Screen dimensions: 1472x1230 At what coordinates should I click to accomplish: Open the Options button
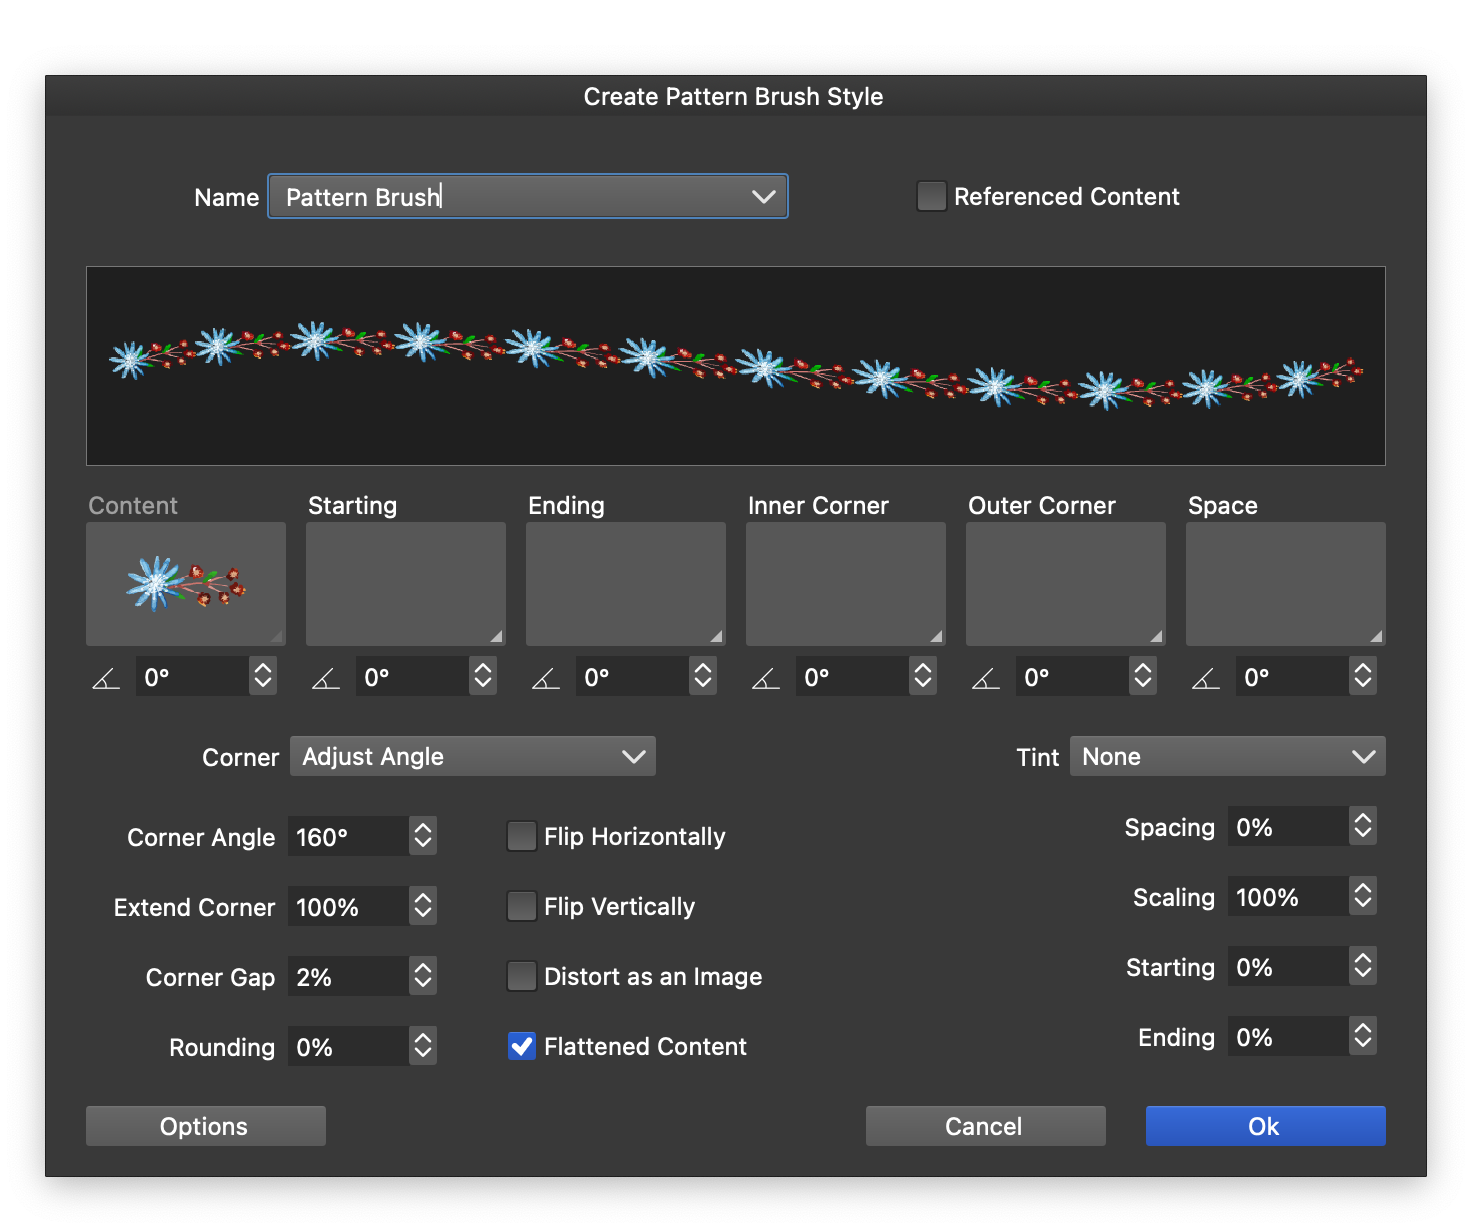coord(205,1126)
